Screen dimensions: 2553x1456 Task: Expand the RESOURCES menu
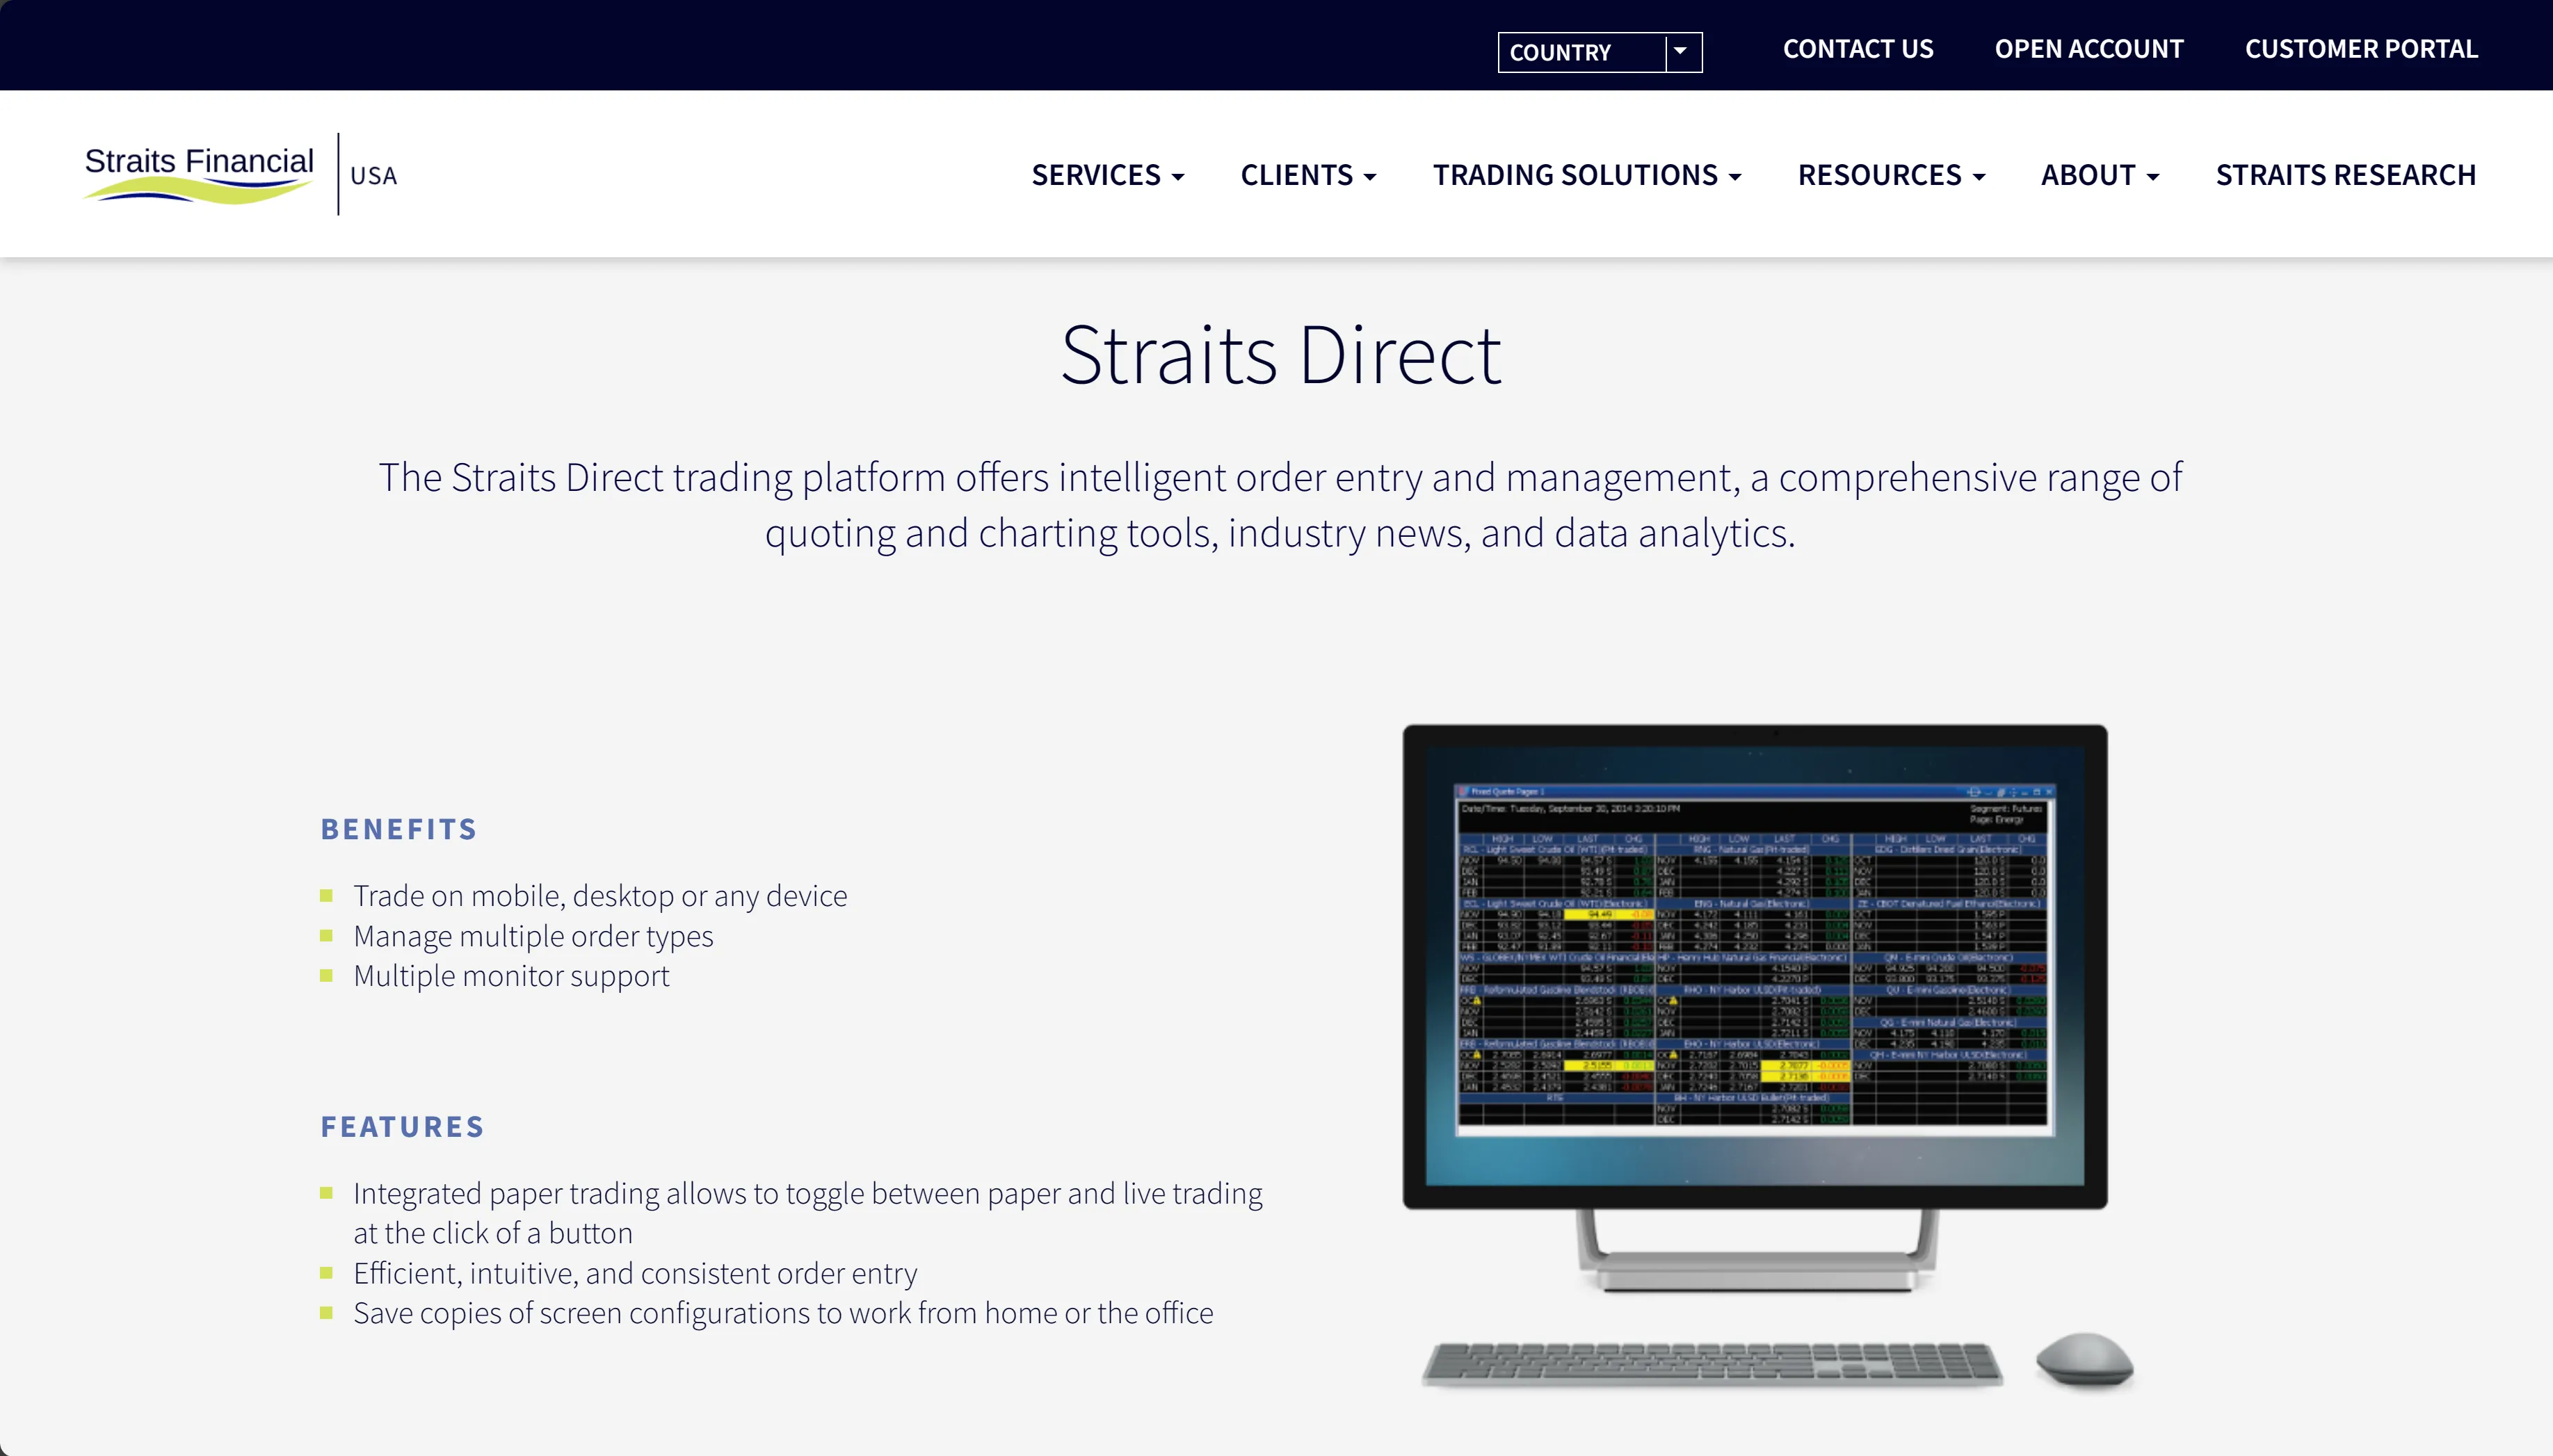click(x=1891, y=175)
